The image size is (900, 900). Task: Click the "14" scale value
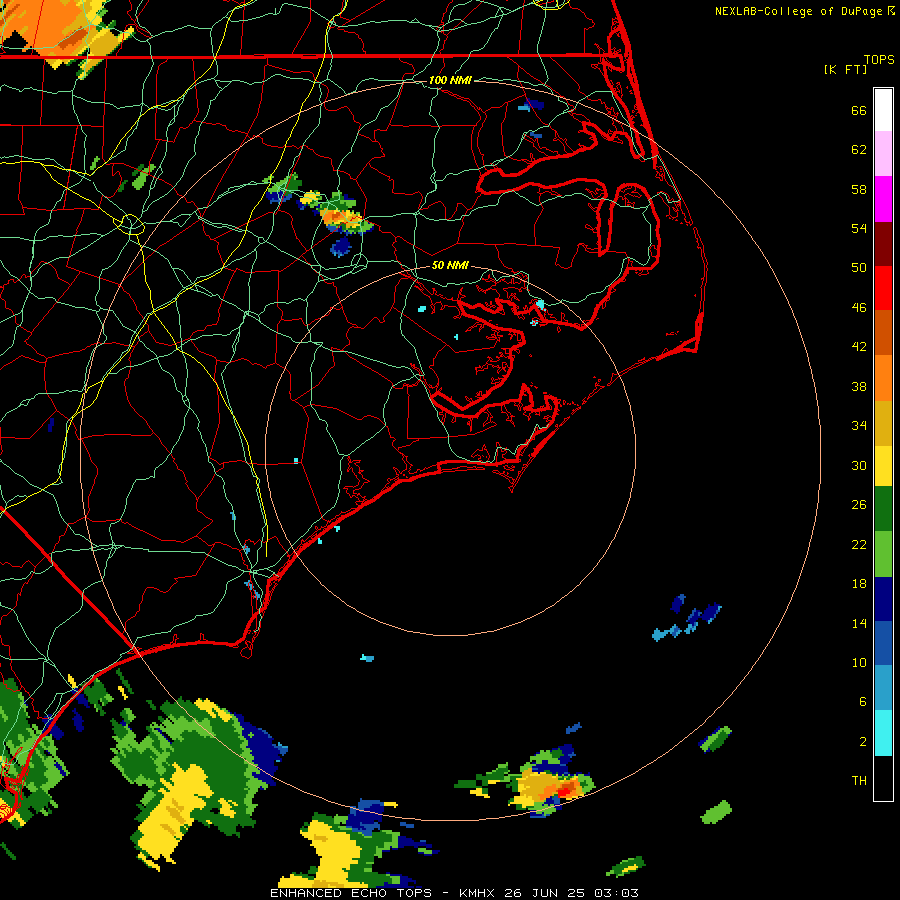click(859, 623)
